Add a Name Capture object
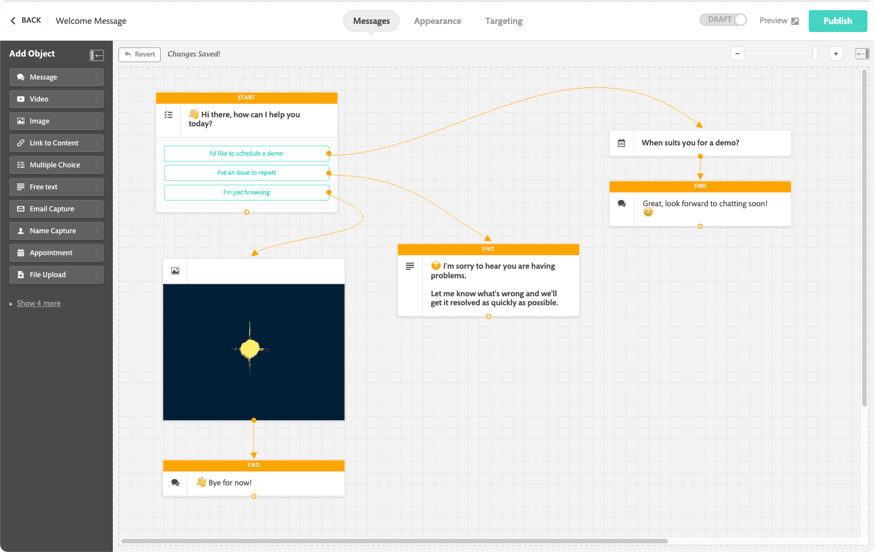Viewport: 875px width, 552px height. (x=56, y=231)
